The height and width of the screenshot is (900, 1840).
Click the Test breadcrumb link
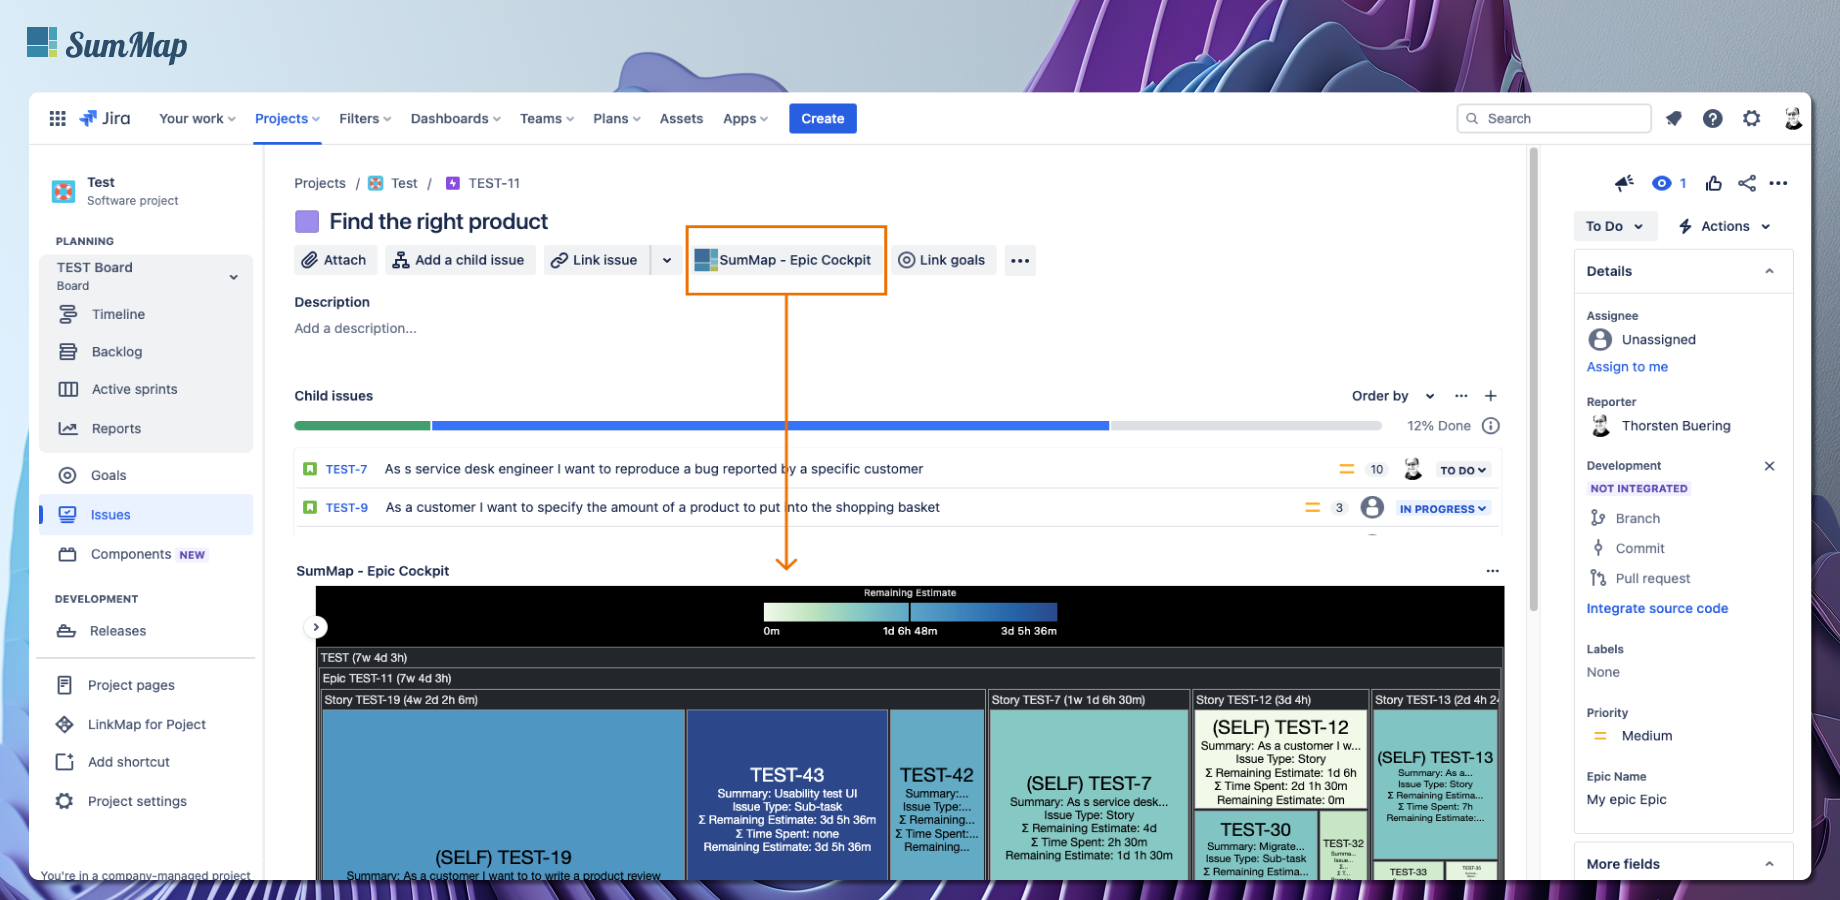(x=404, y=183)
